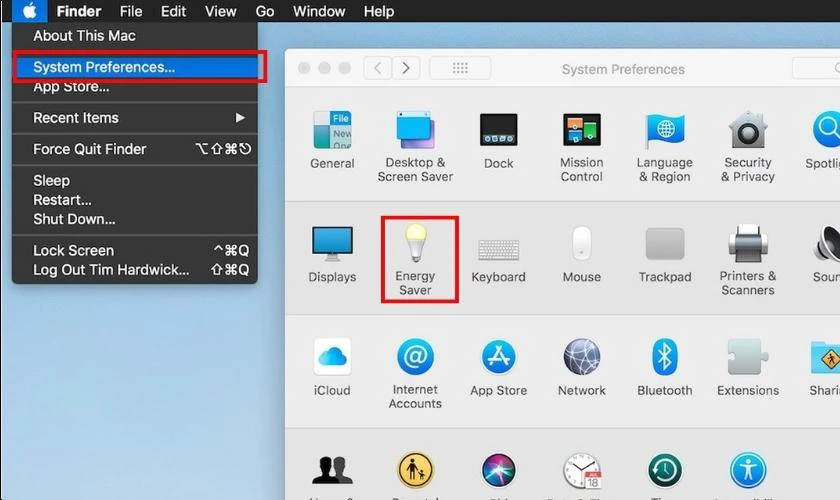Choose Restart... from Apple menu

tap(135, 200)
